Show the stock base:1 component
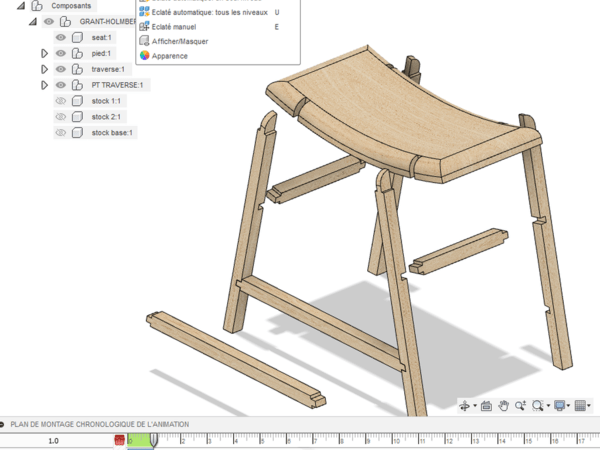The image size is (600, 450). tap(61, 133)
